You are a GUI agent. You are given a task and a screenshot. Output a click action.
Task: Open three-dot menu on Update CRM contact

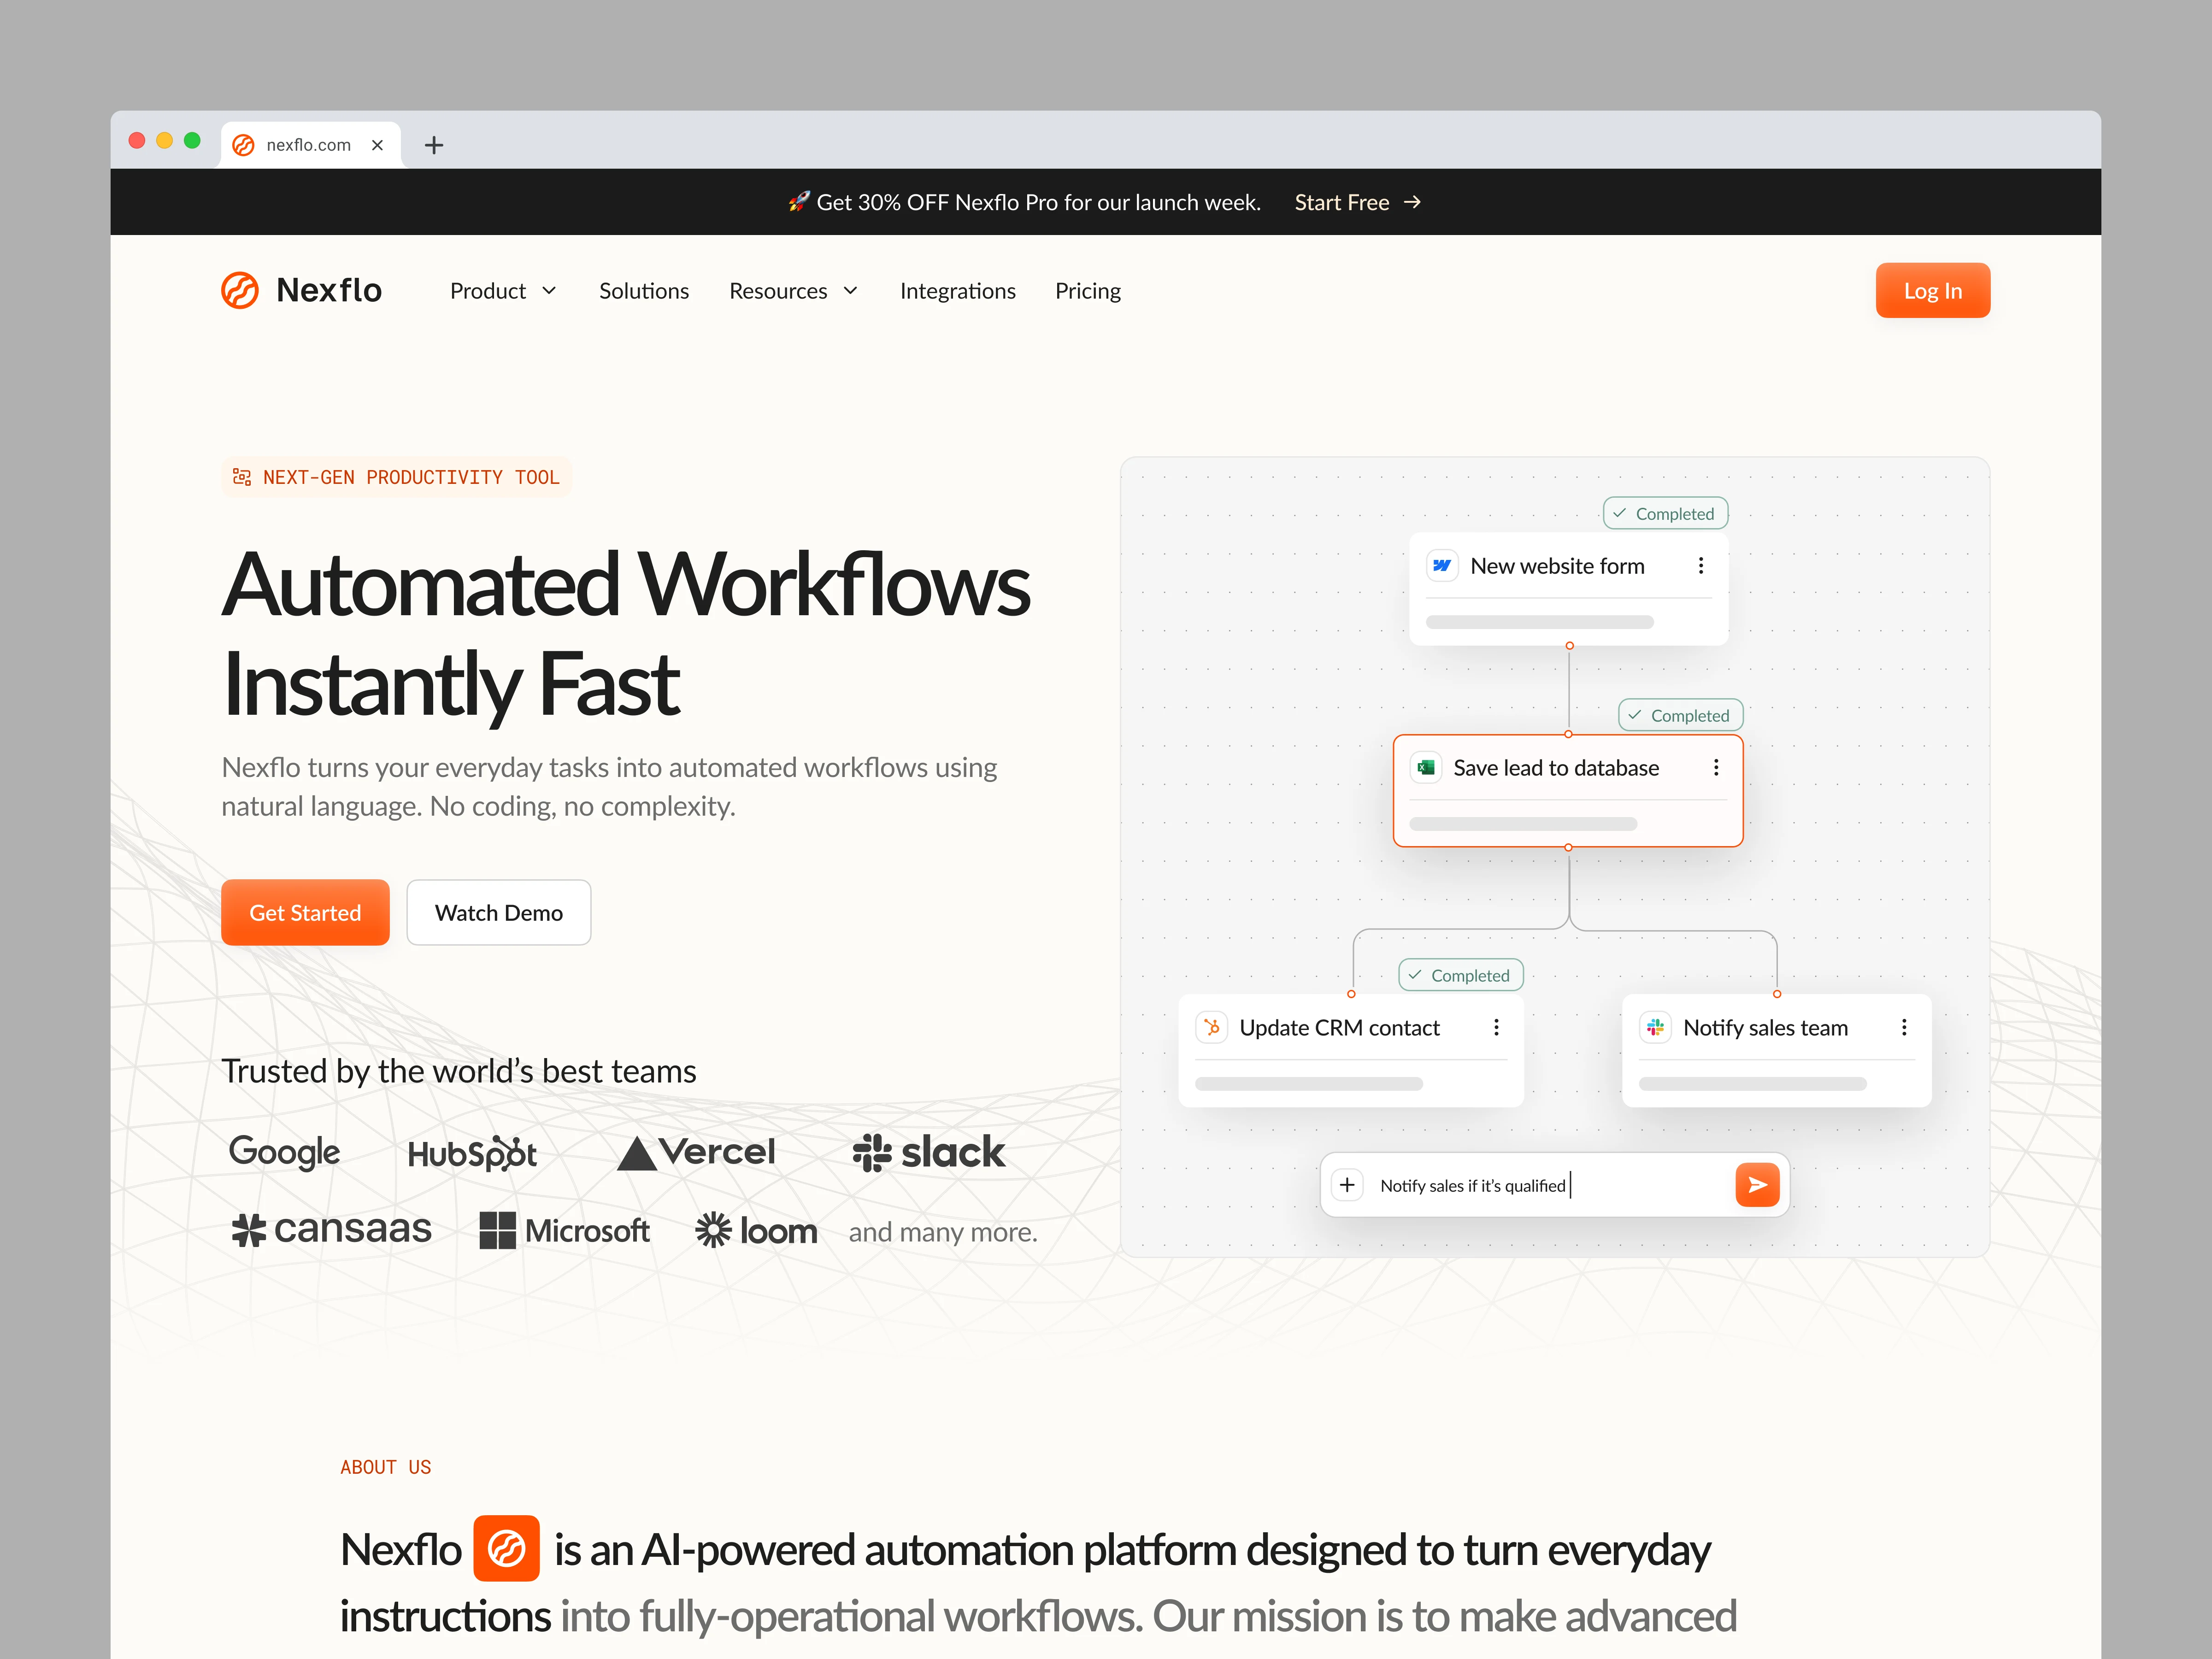pos(1496,1027)
